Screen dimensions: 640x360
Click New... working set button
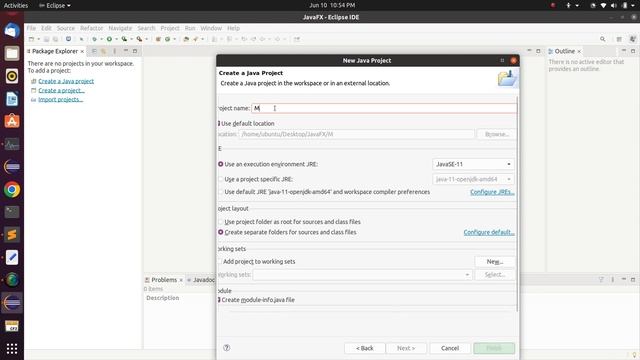point(495,262)
